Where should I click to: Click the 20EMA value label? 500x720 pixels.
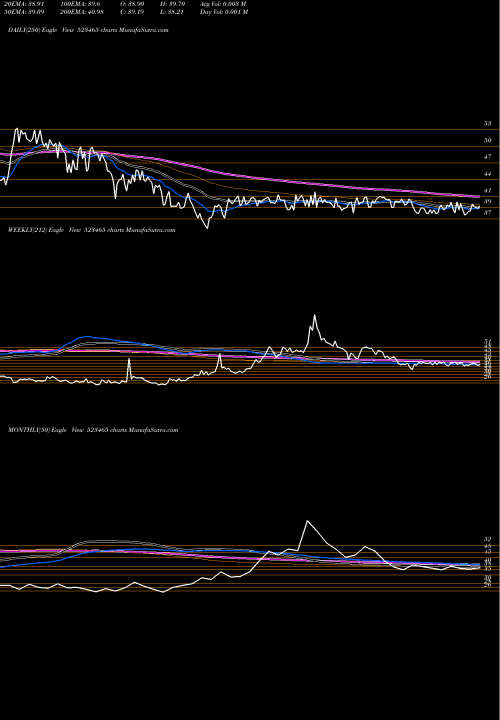[x=22, y=3]
